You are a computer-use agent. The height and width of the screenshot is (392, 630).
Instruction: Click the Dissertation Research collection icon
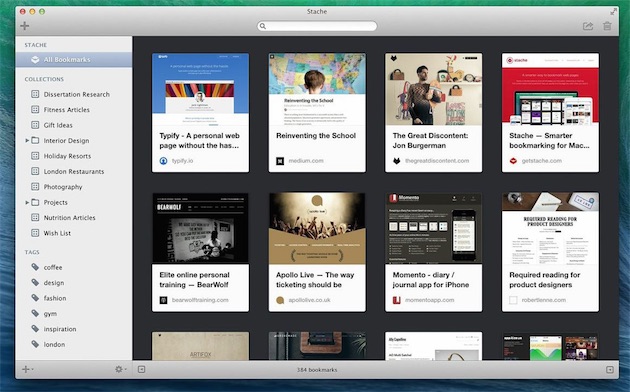click(35, 94)
